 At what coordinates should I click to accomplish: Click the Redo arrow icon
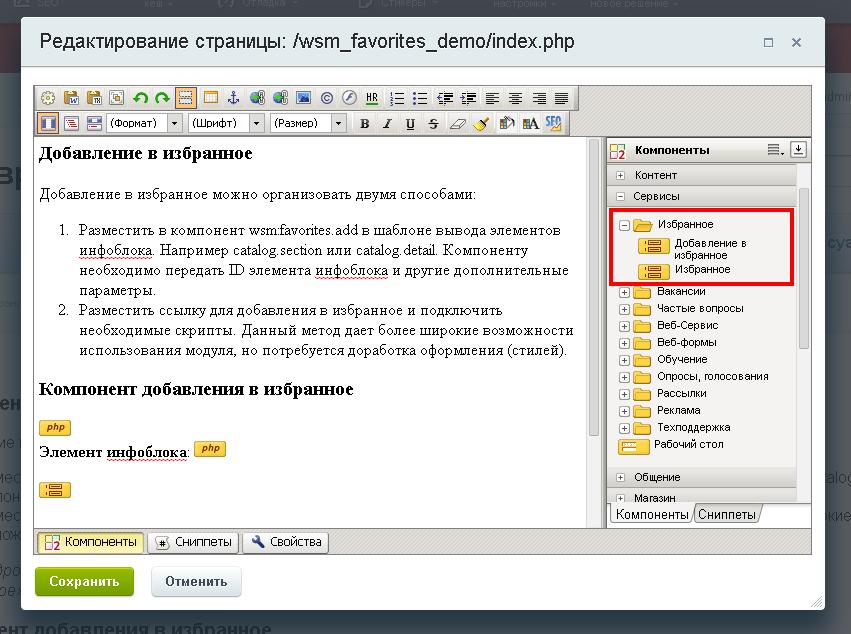(161, 98)
